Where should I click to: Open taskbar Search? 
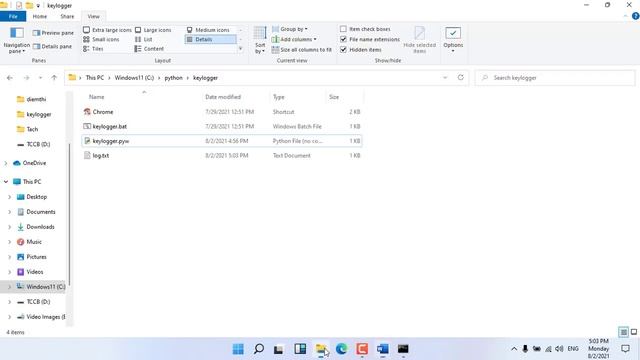(x=259, y=349)
